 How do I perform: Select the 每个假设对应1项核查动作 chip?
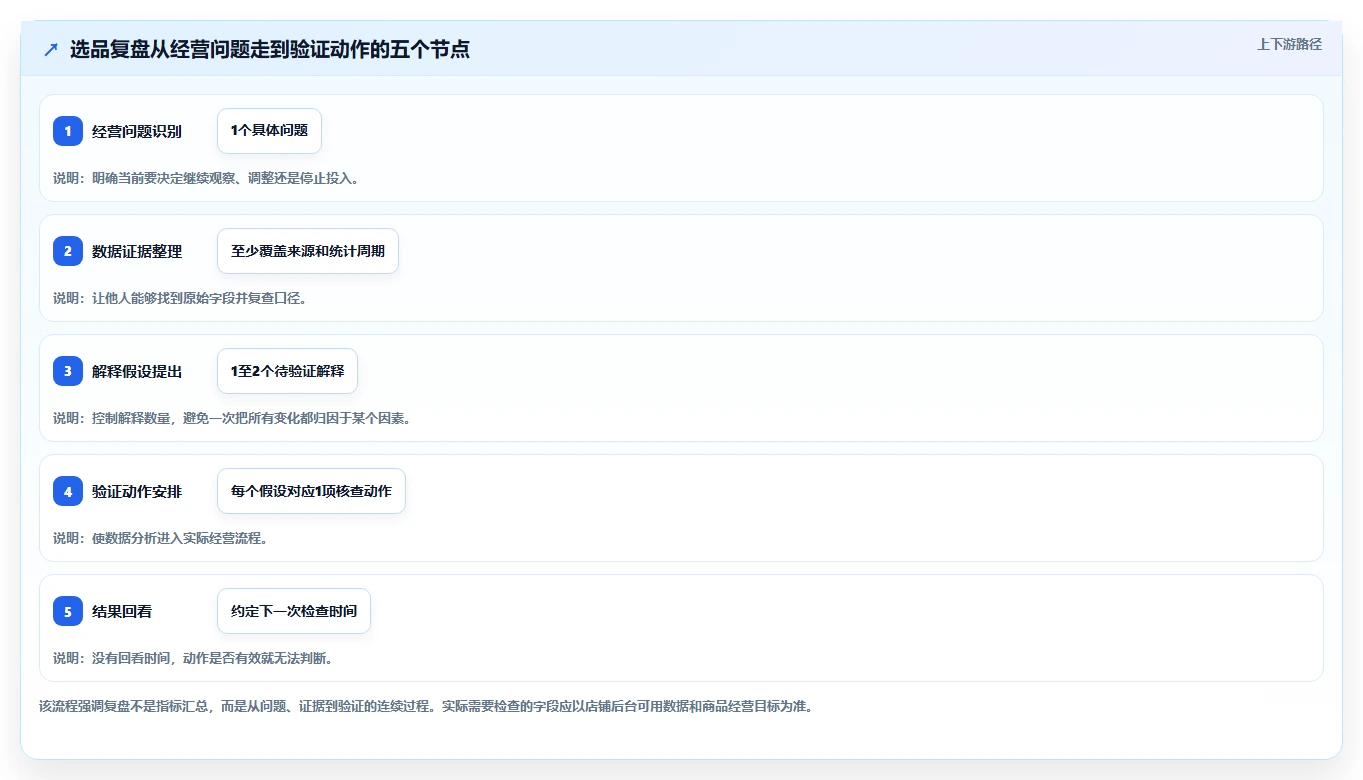[x=311, y=491]
